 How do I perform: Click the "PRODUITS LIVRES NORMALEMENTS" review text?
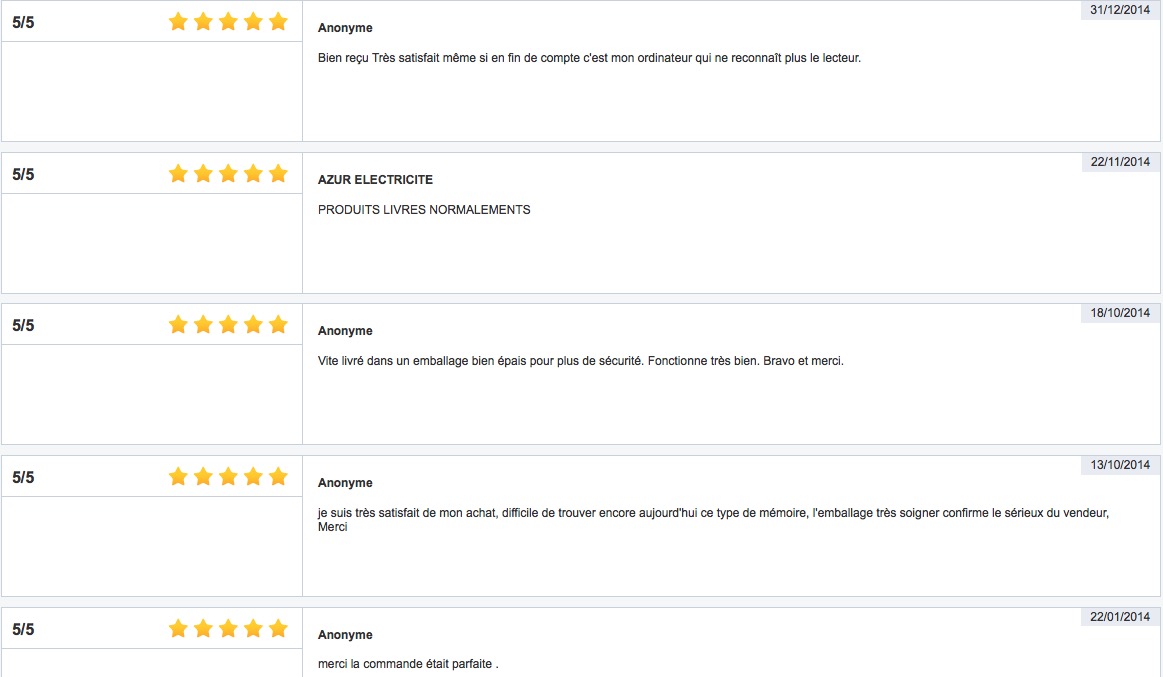[x=424, y=210]
